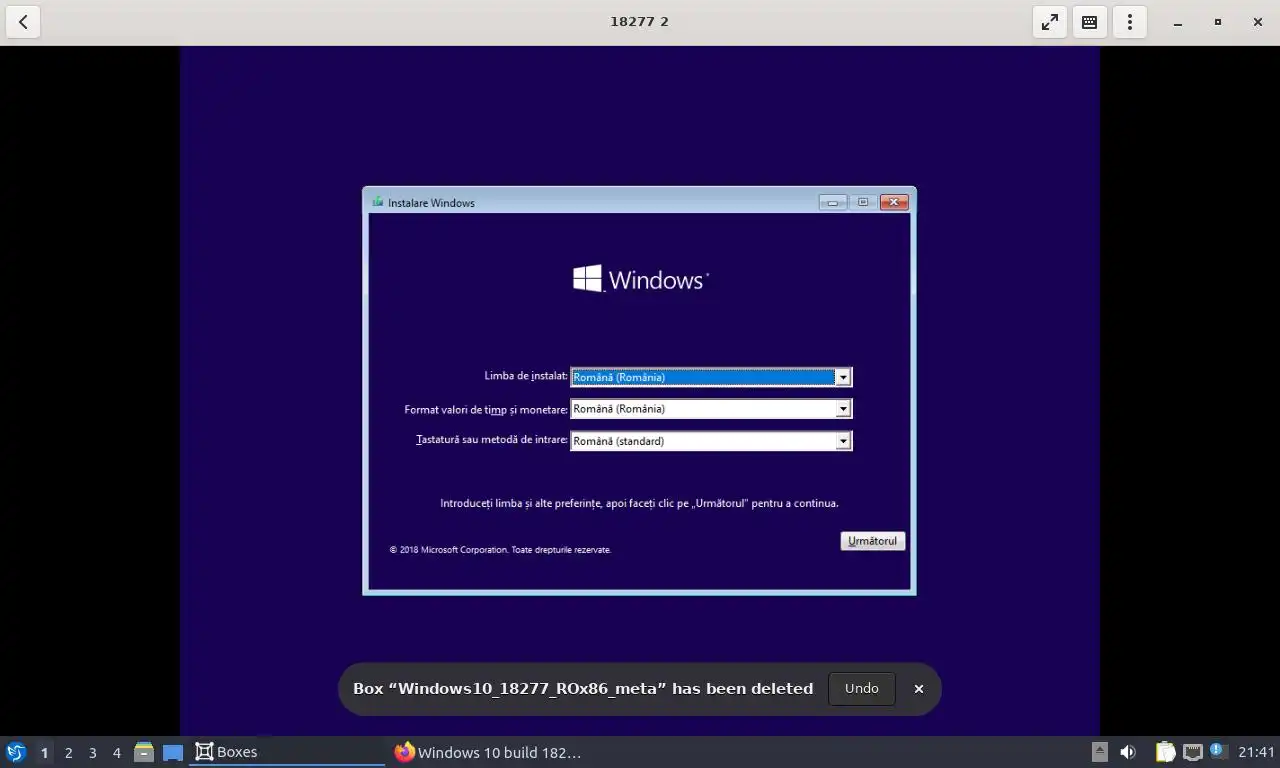Switch to workspace 4

(x=117, y=753)
